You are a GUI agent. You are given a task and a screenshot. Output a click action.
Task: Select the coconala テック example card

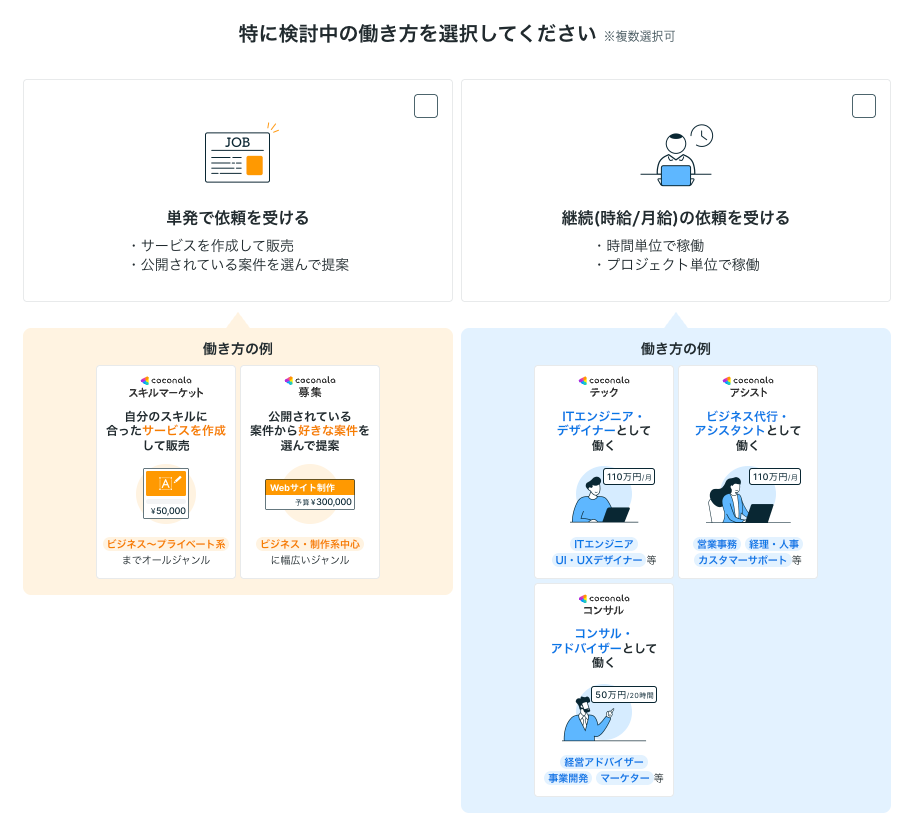(x=604, y=471)
